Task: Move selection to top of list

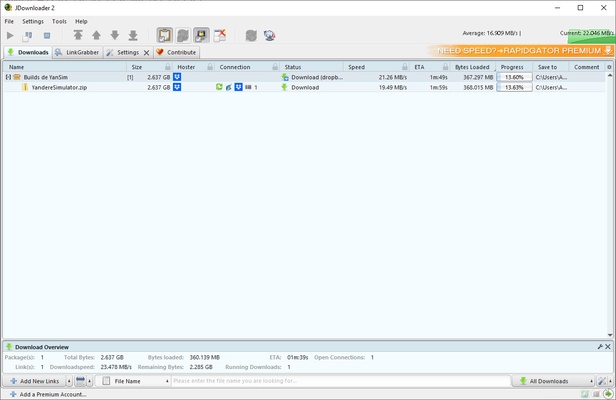Action: click(78, 35)
